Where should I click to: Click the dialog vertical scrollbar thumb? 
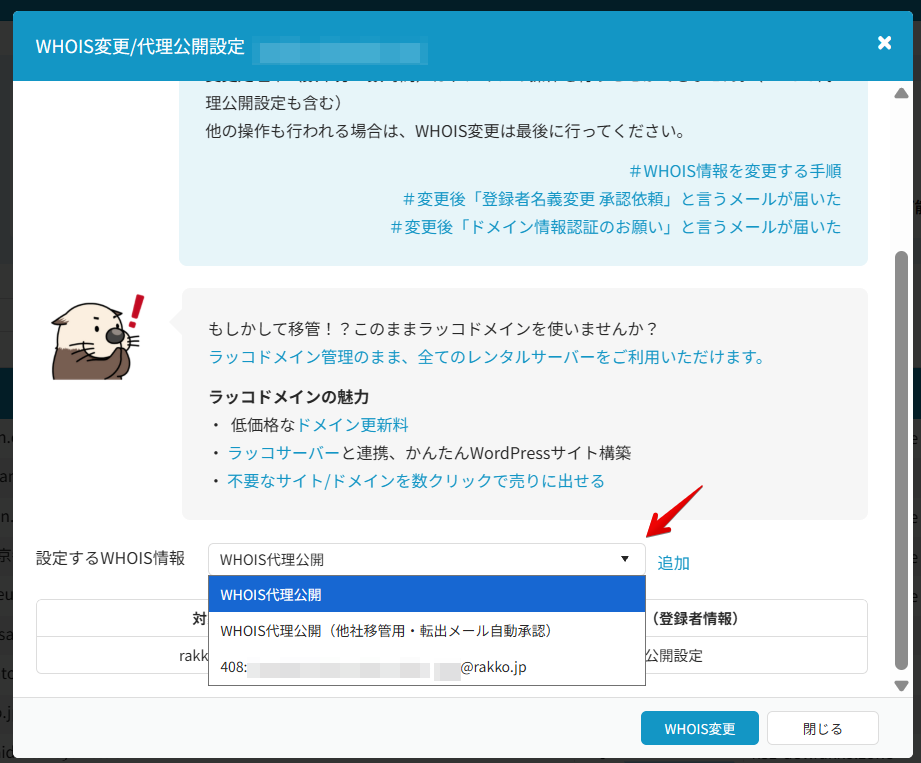[901, 461]
